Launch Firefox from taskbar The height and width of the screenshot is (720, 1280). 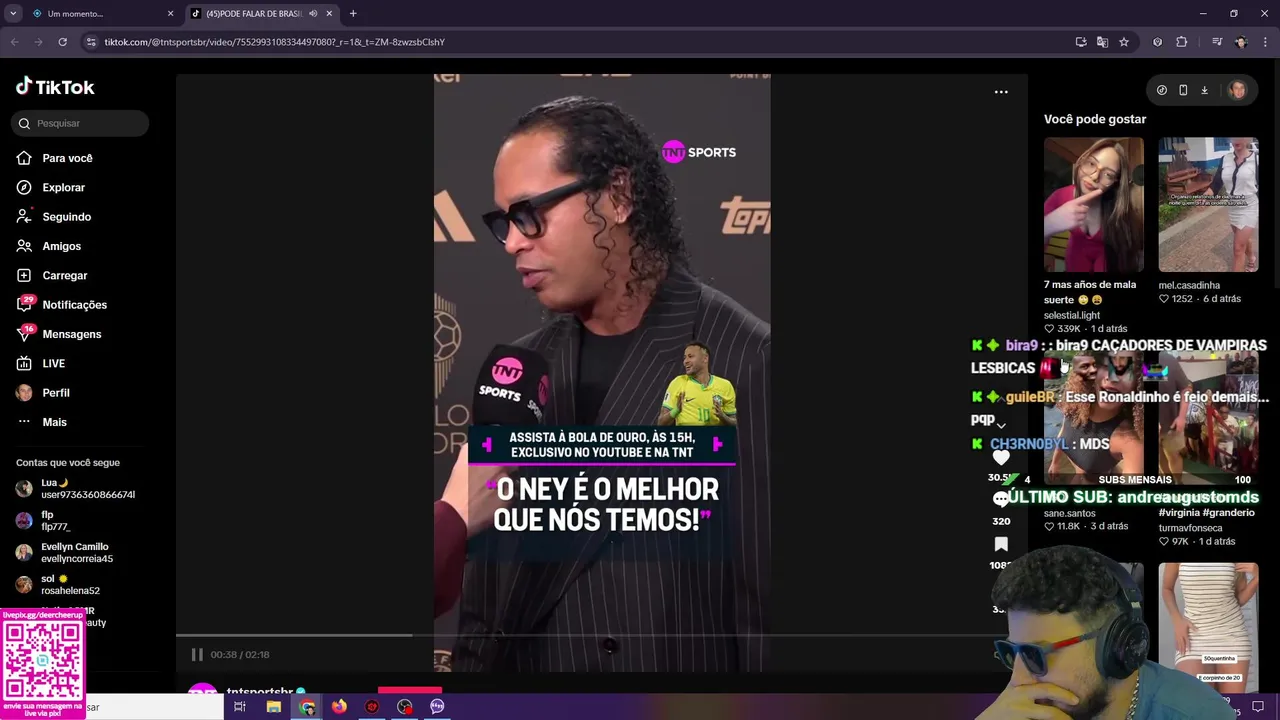click(x=339, y=707)
